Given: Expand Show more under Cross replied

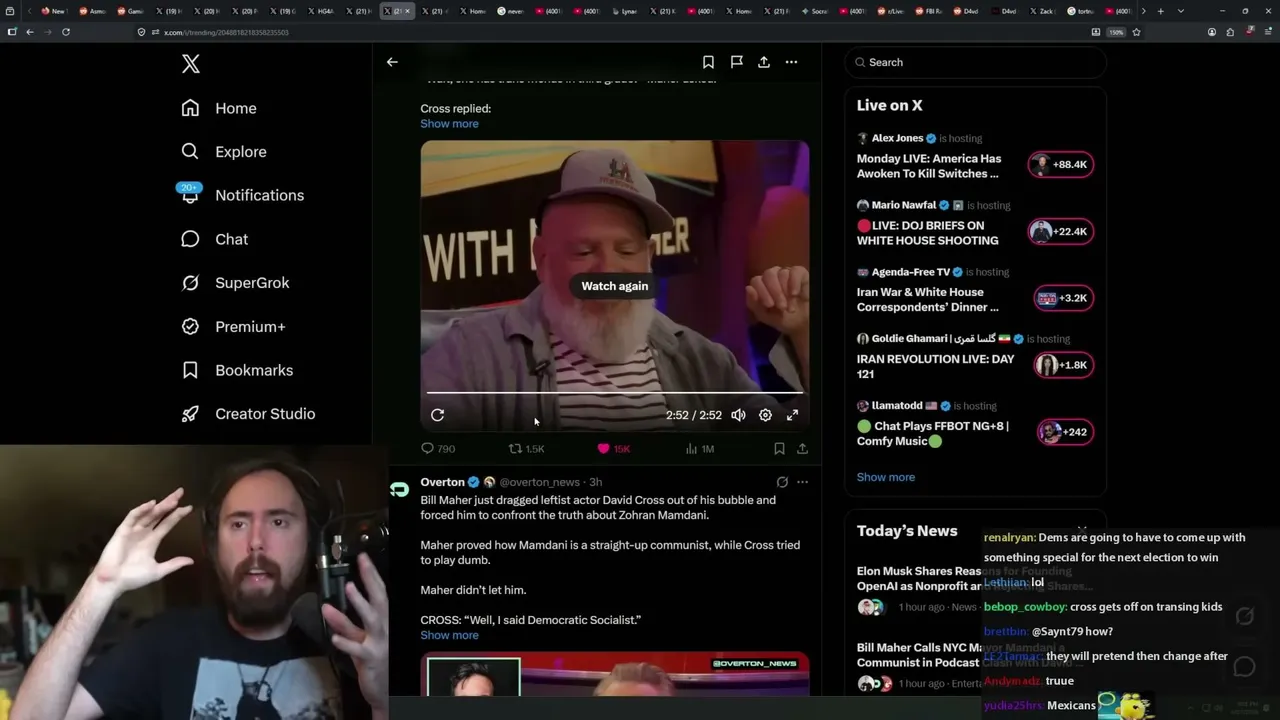Looking at the screenshot, I should (449, 124).
